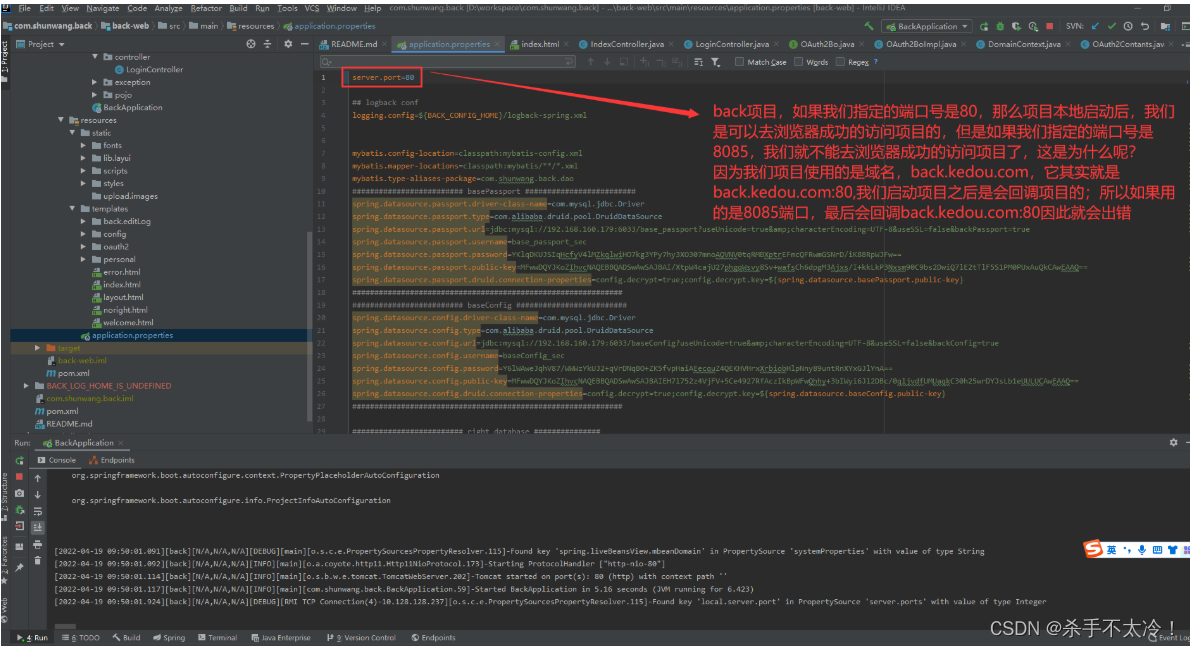Toggle soft-wrap icon in the console
This screenshot has height=648, width=1190.
tap(37, 511)
